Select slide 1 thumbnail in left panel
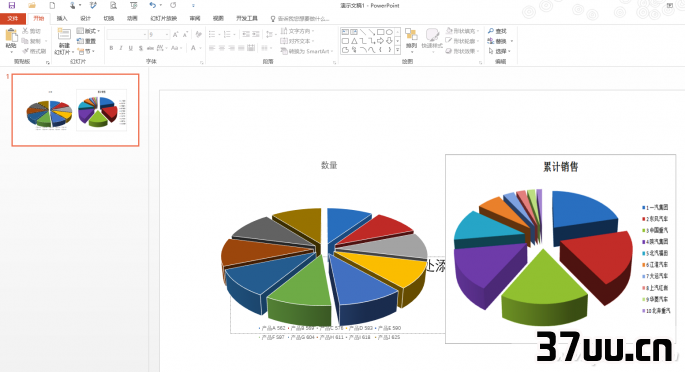The width and height of the screenshot is (685, 372). [x=76, y=110]
